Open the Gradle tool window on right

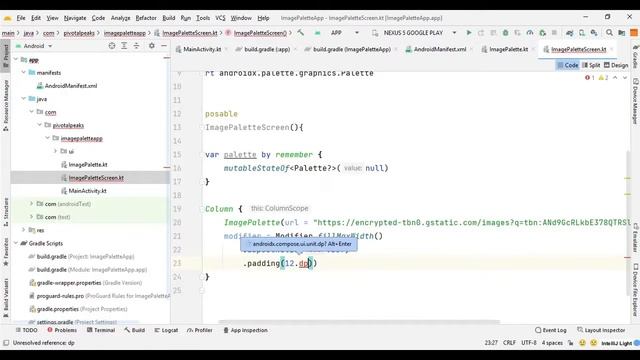click(635, 56)
